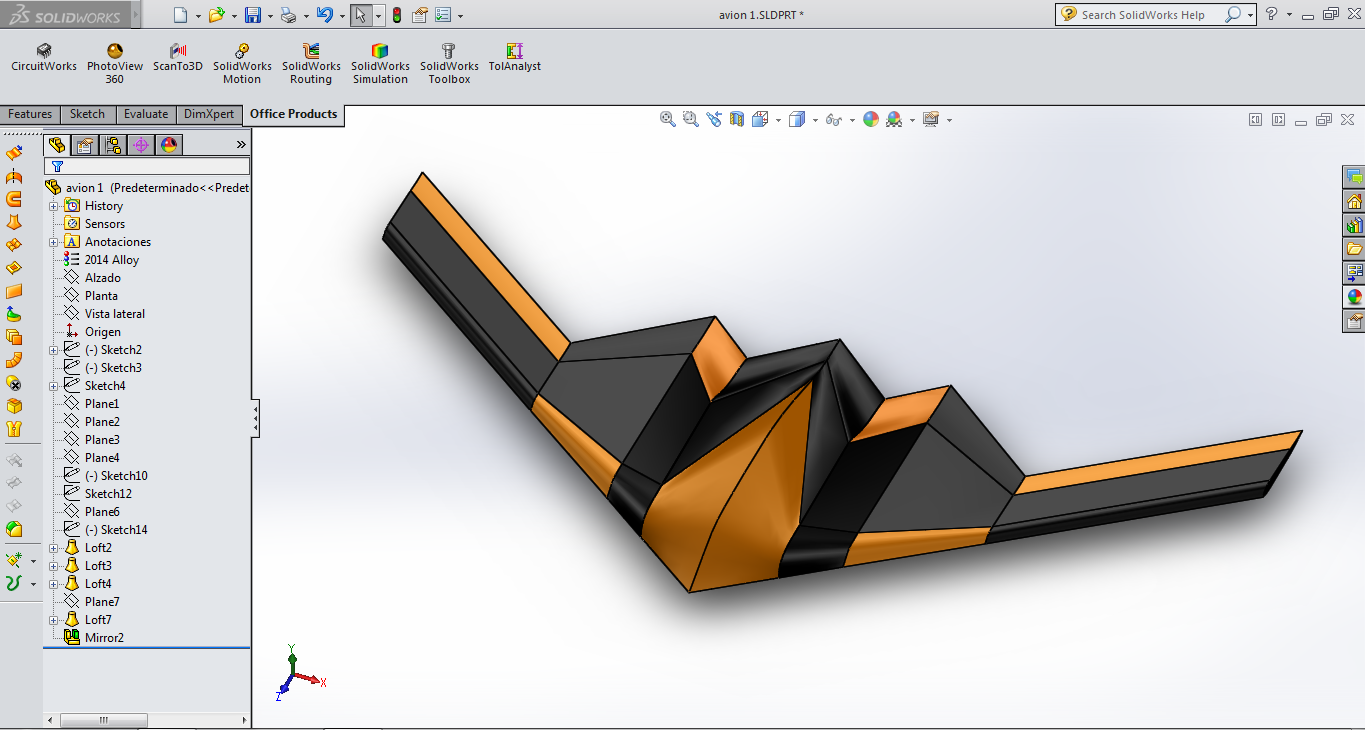Open the PropertyManager panel tab
This screenshot has width=1365, height=730.
tap(85, 145)
